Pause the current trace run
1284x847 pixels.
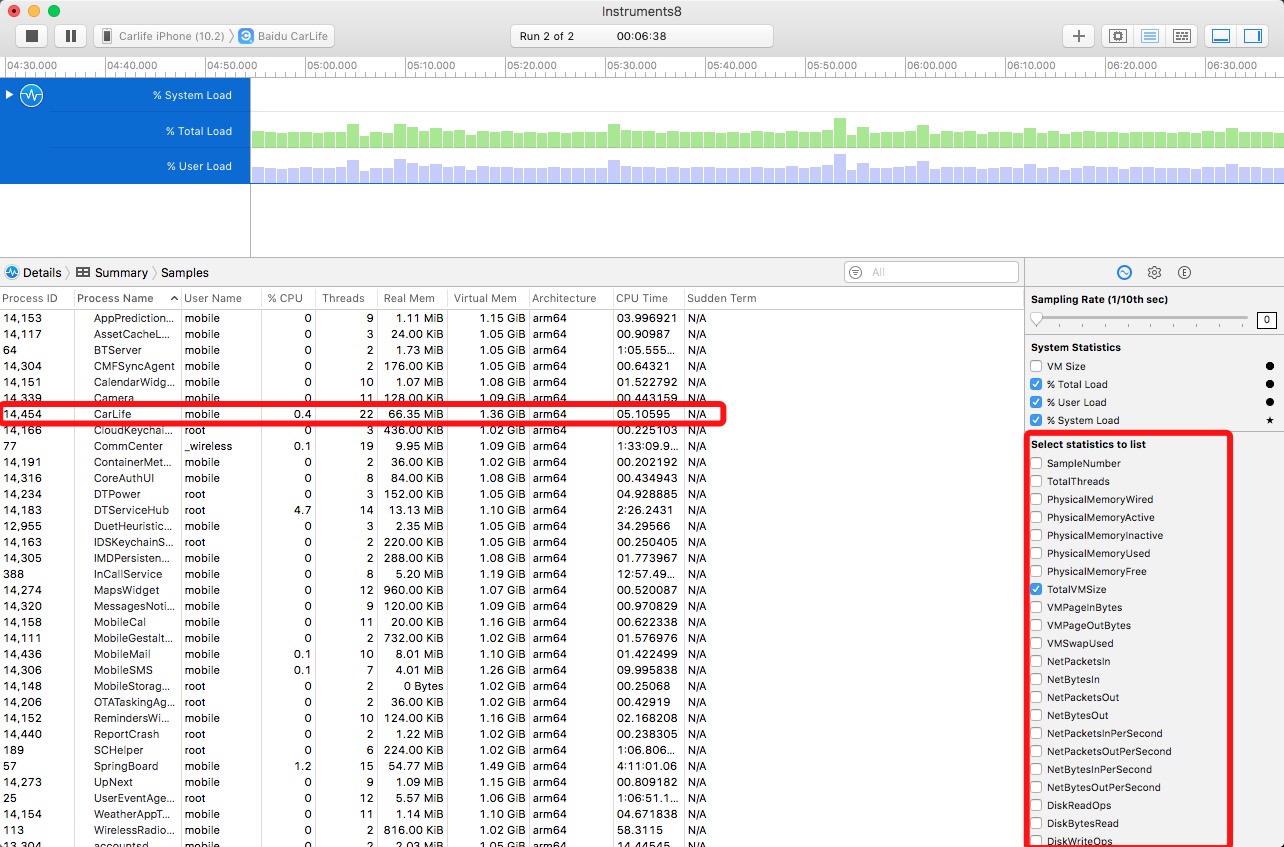click(x=70, y=36)
